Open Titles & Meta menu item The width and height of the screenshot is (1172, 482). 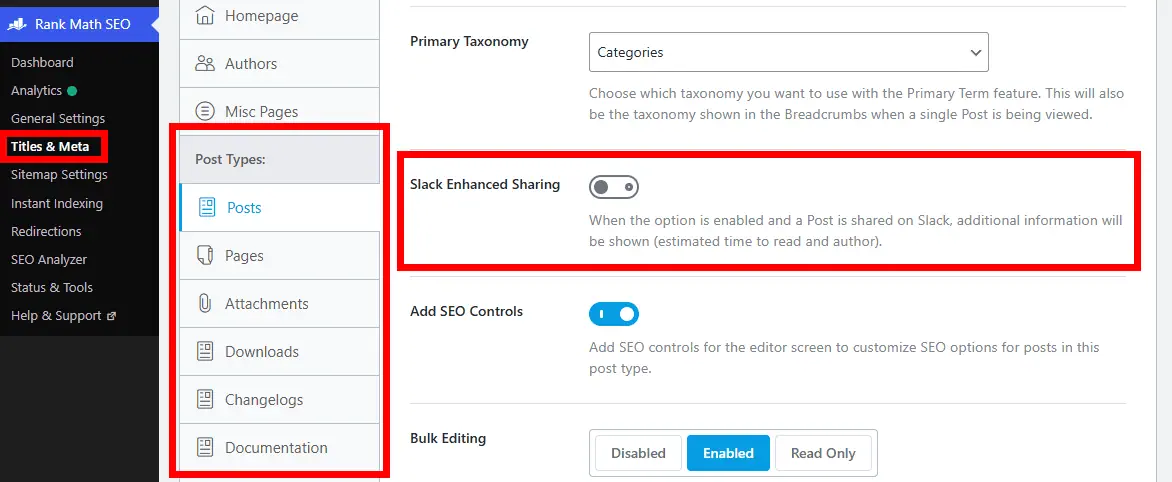50,147
